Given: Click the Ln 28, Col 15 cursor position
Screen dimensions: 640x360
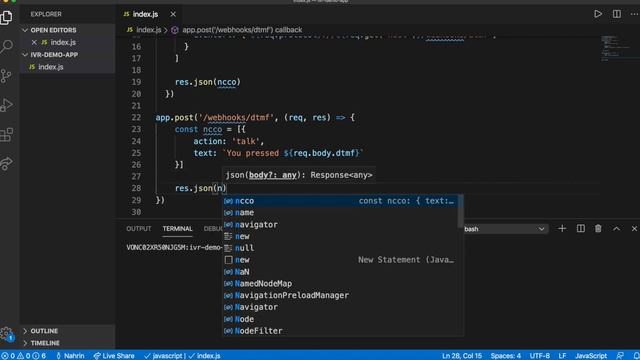Looking at the screenshot, I should pyautogui.click(x=462, y=356).
